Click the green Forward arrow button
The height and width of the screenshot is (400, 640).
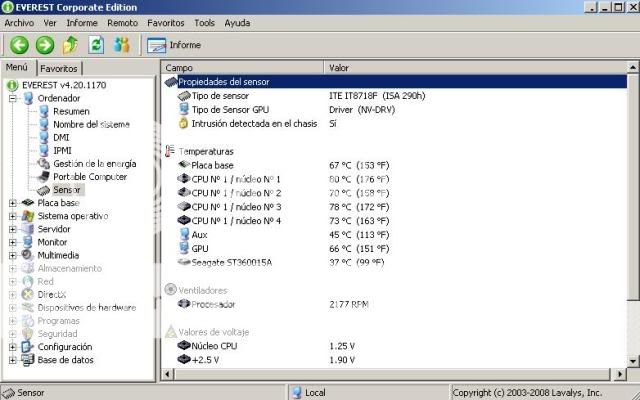(45, 45)
